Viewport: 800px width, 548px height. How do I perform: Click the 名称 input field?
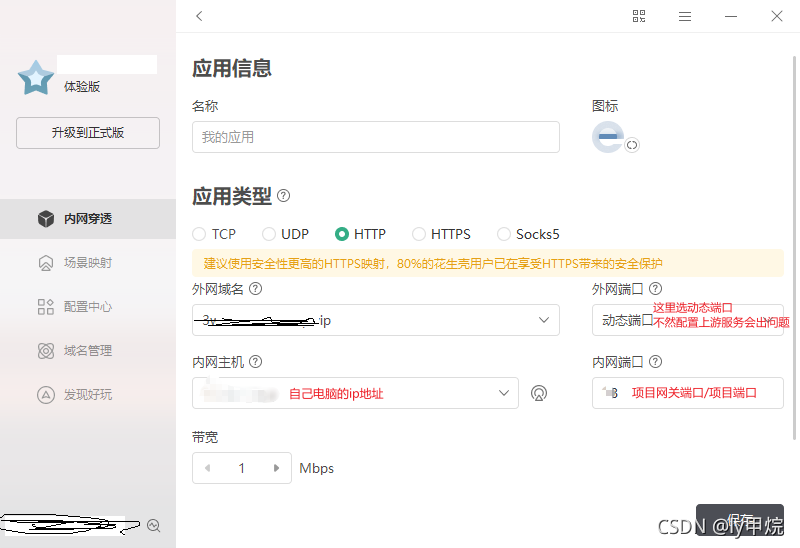(376, 137)
